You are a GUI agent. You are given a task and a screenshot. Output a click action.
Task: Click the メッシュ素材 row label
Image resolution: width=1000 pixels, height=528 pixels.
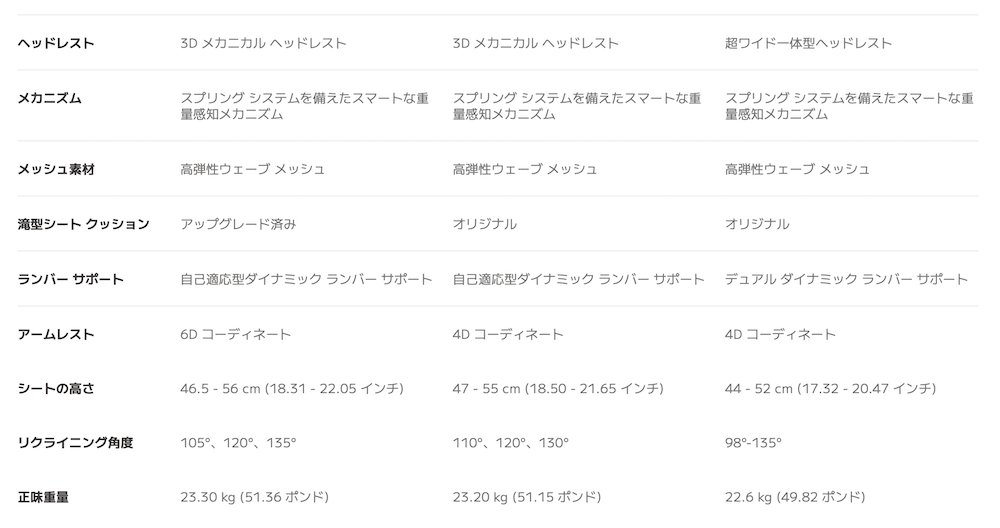tap(56, 169)
